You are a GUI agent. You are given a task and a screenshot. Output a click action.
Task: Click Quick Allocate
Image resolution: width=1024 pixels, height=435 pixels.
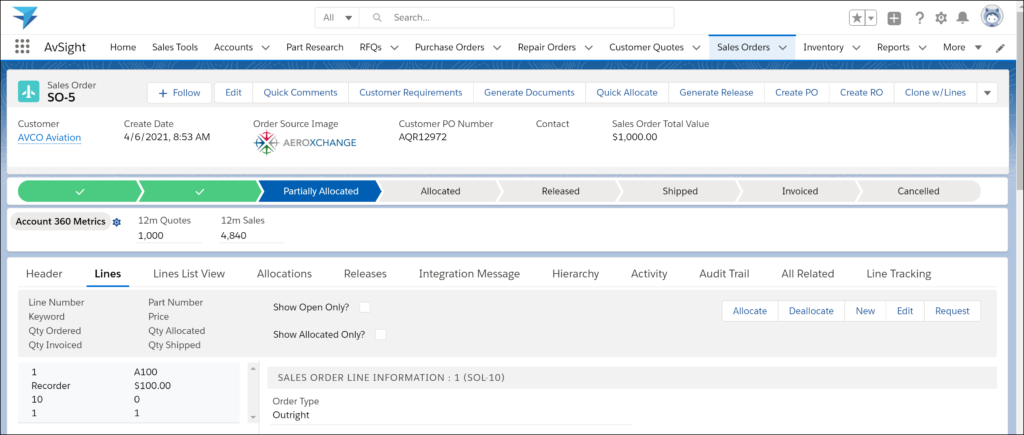tap(627, 93)
